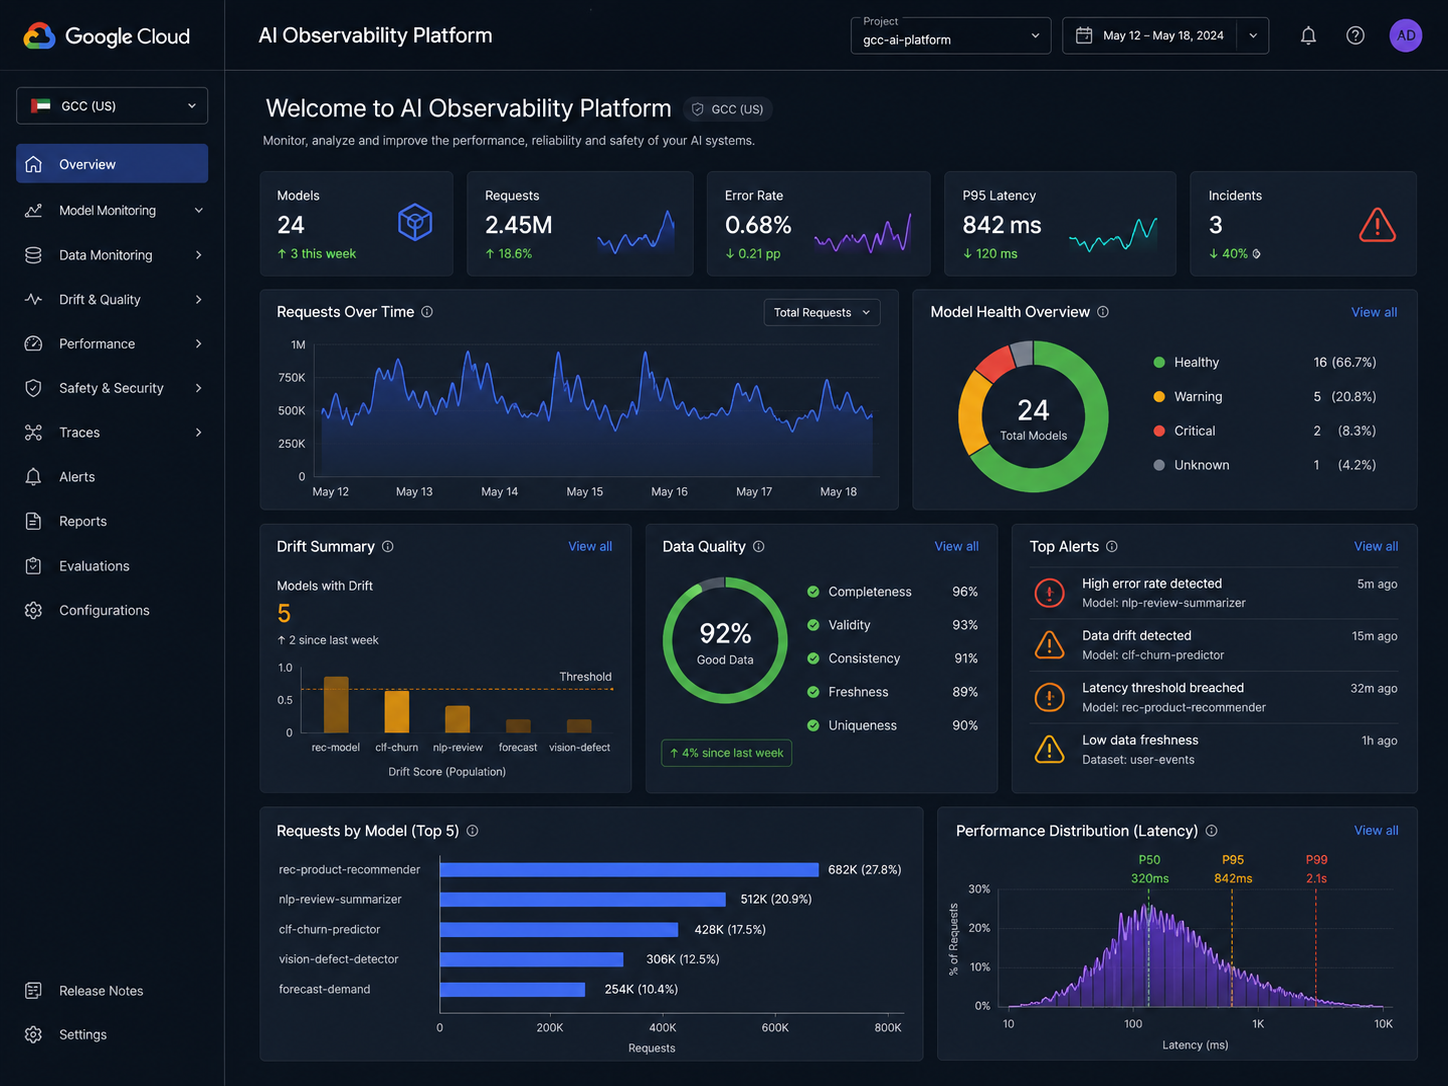
Task: Click info icon beside Requests Over Time
Action: [x=427, y=312]
